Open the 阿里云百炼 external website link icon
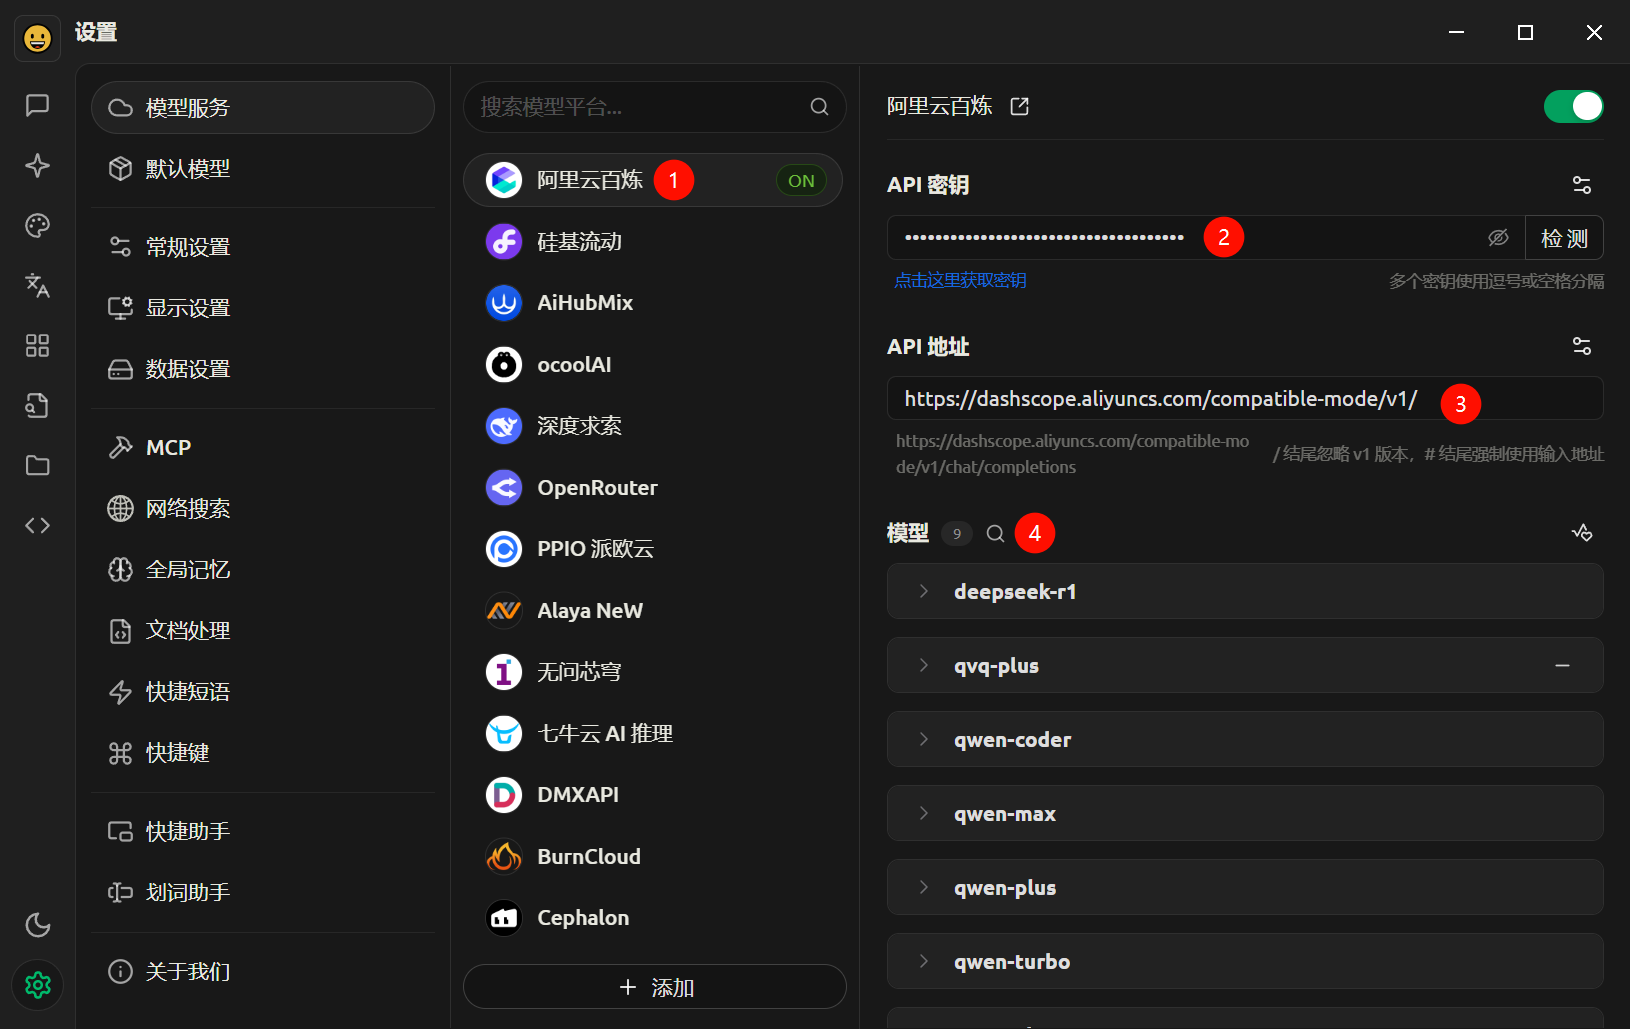This screenshot has height=1029, width=1630. tap(1019, 106)
